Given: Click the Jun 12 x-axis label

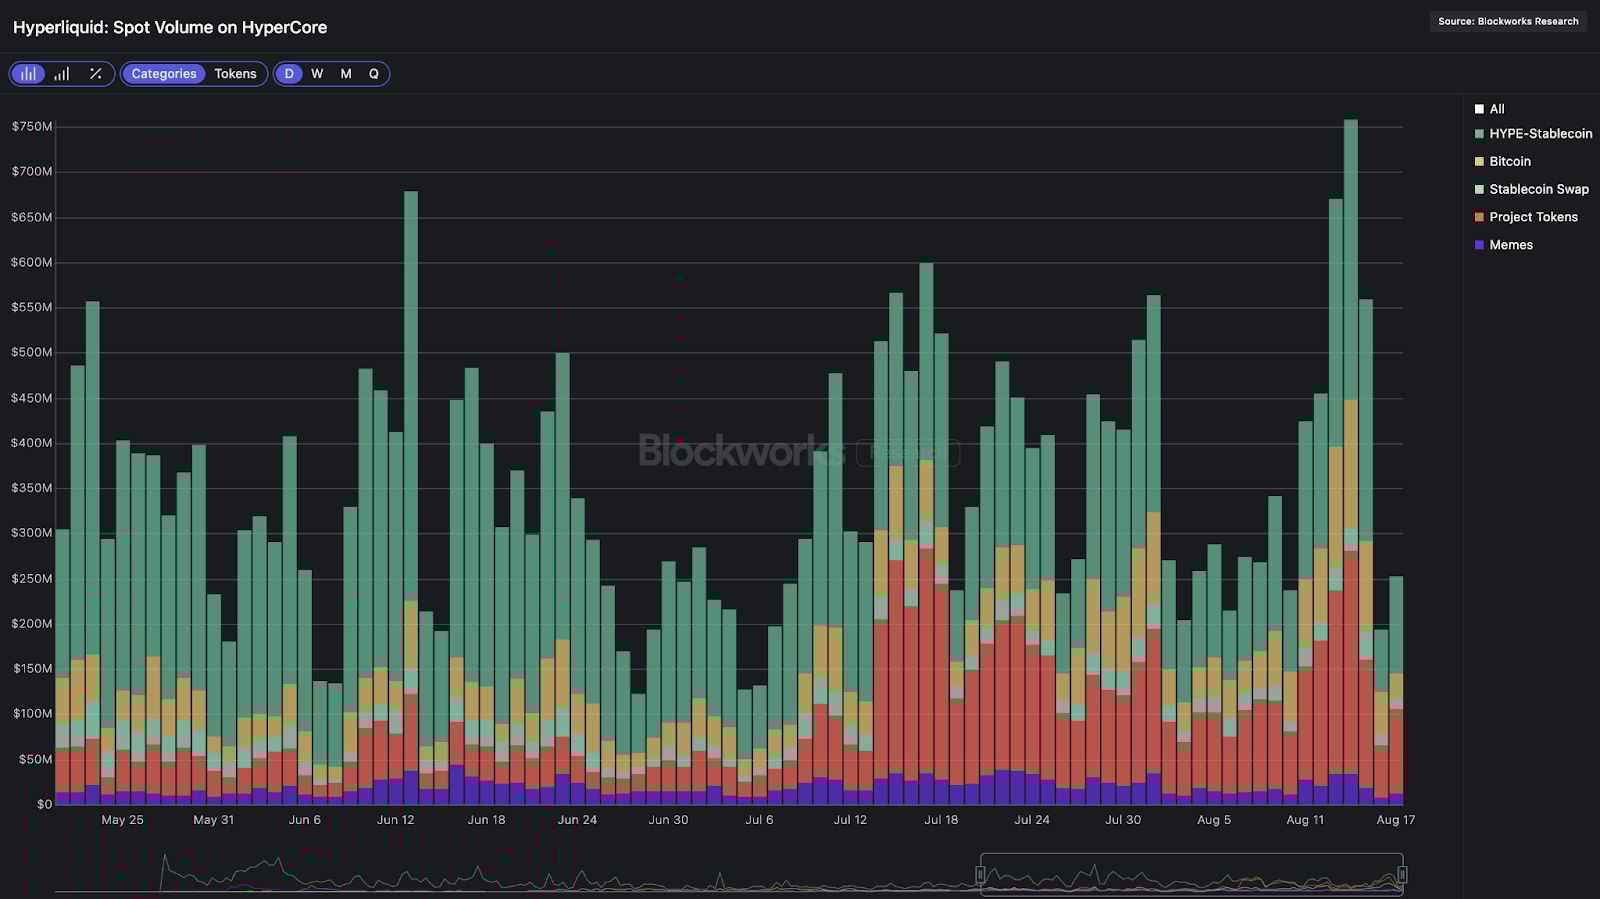Looking at the screenshot, I should click(x=395, y=820).
